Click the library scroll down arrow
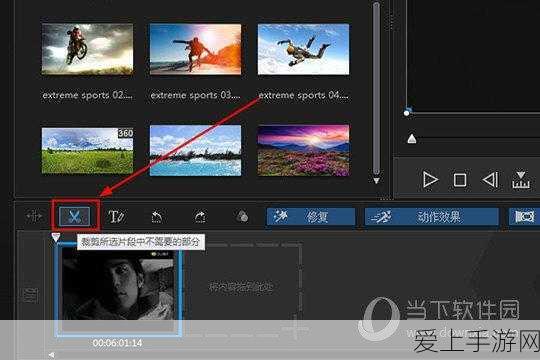Image resolution: width=540 pixels, height=360 pixels. [376, 180]
